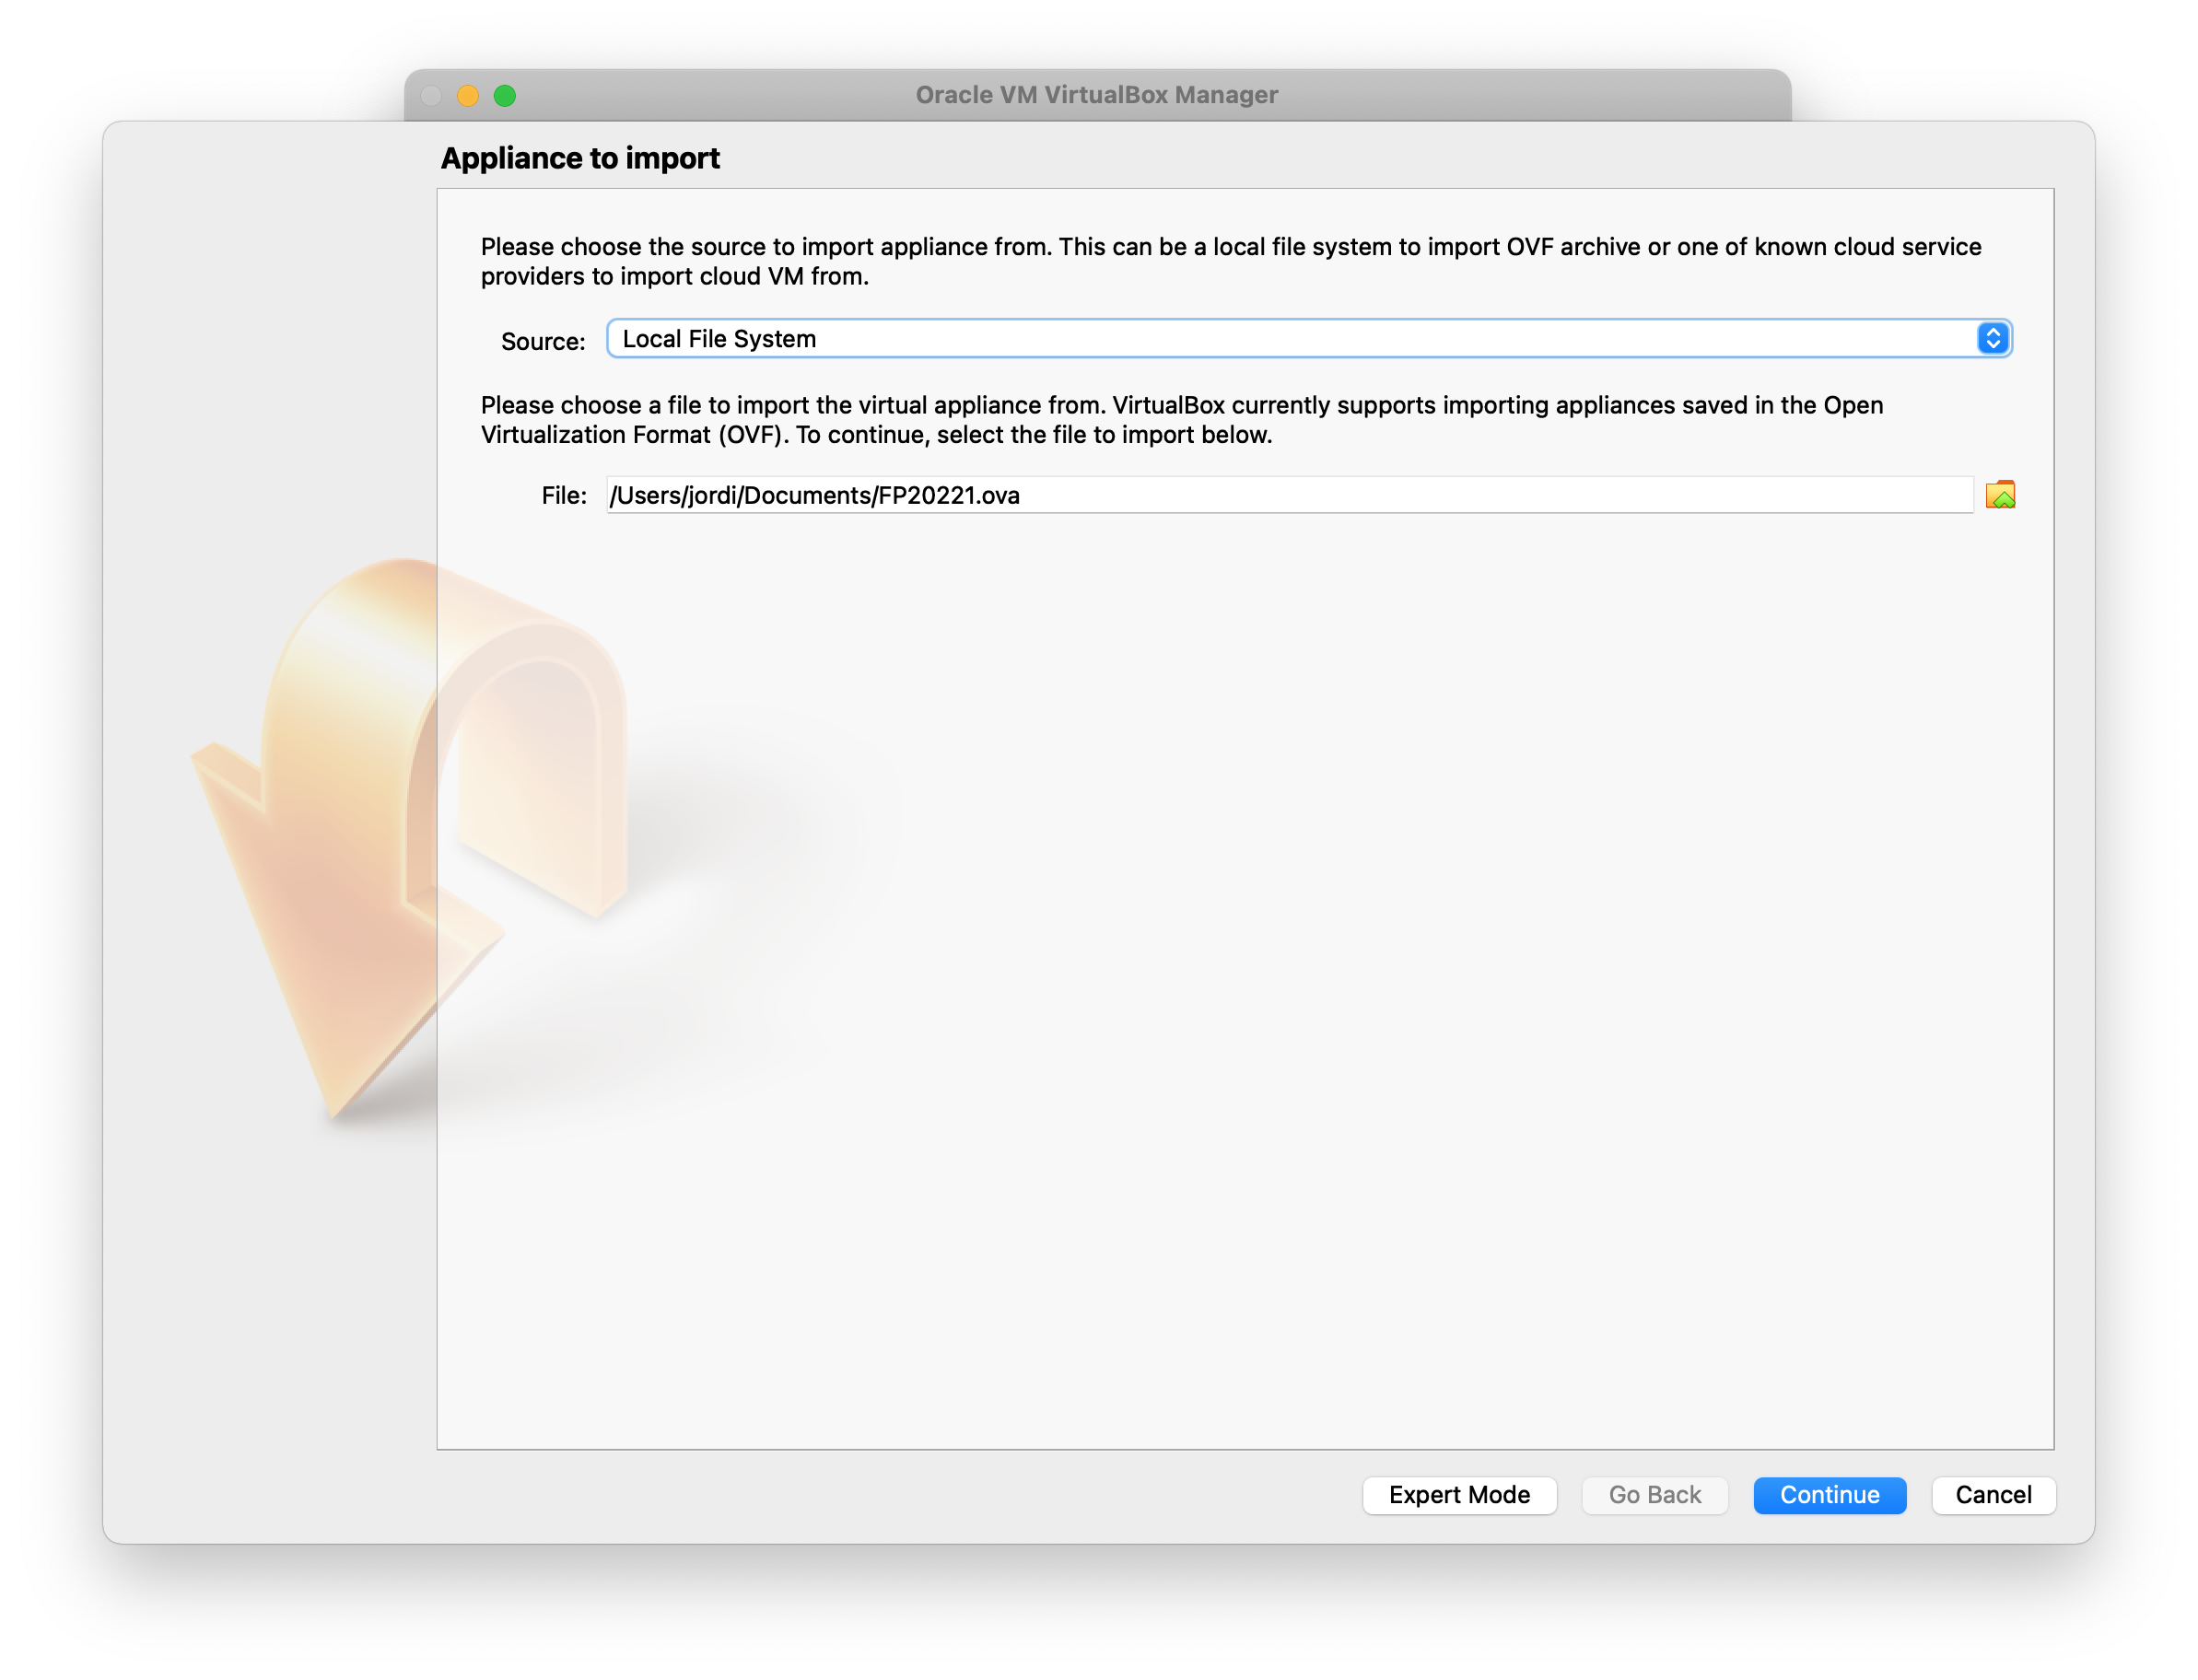Click the Oracle VM VirtualBox Manager title bar
The image size is (2198, 1680).
[1096, 95]
